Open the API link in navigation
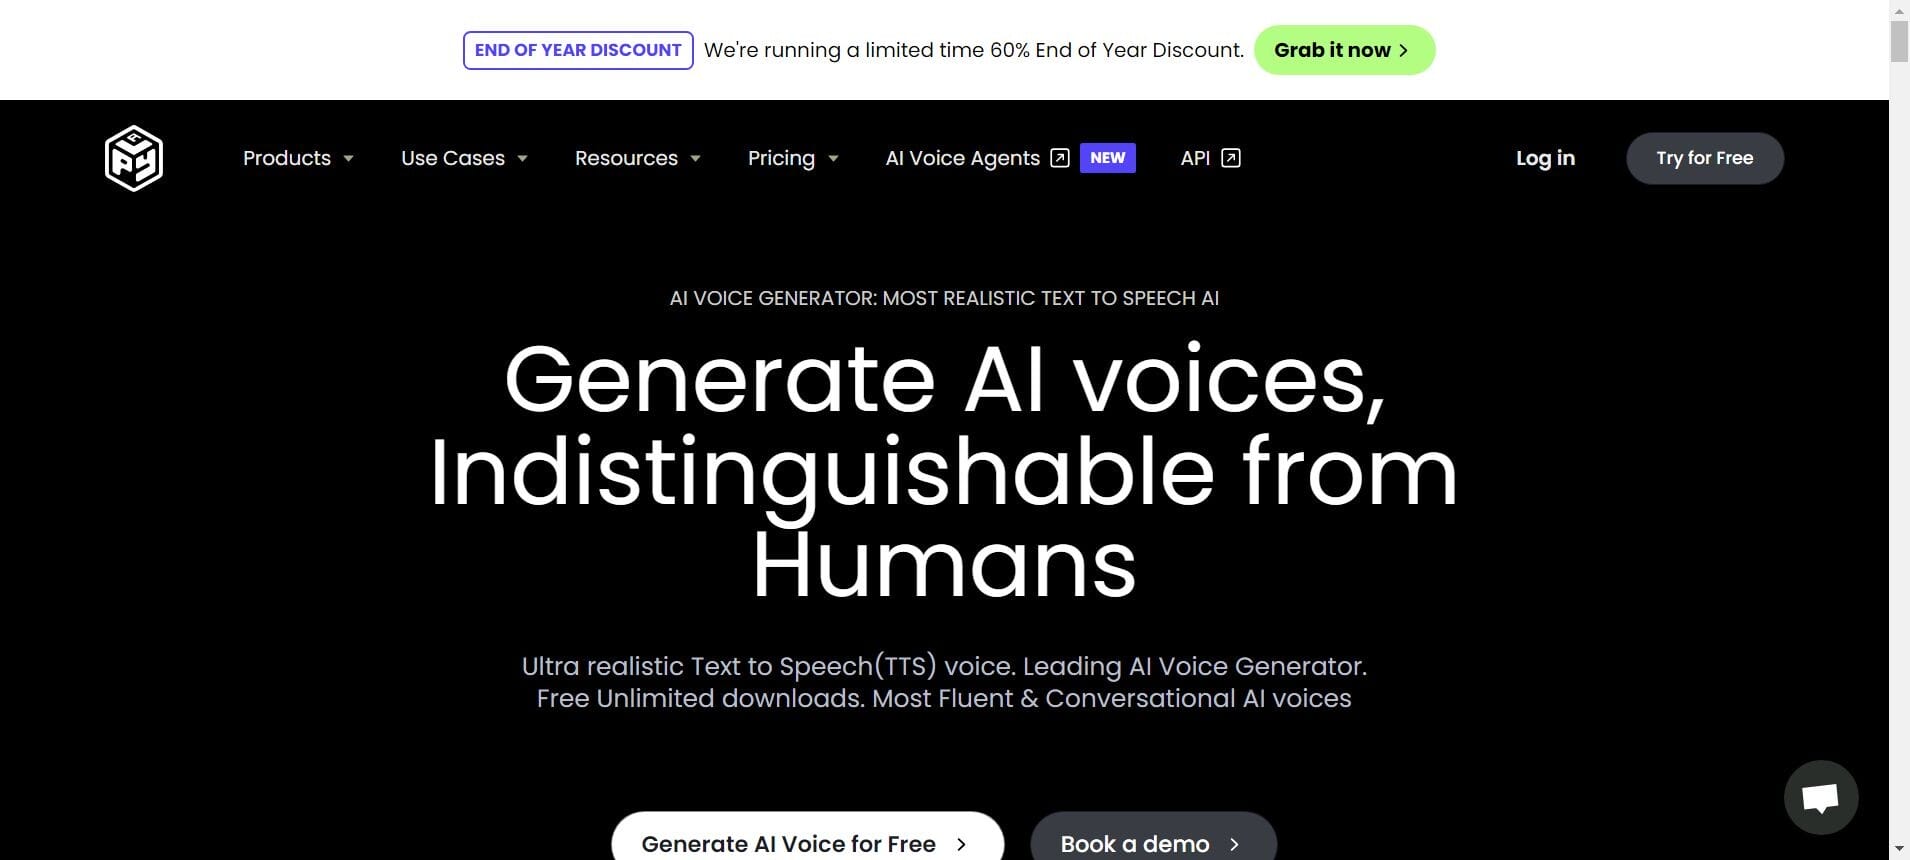 click(1195, 158)
